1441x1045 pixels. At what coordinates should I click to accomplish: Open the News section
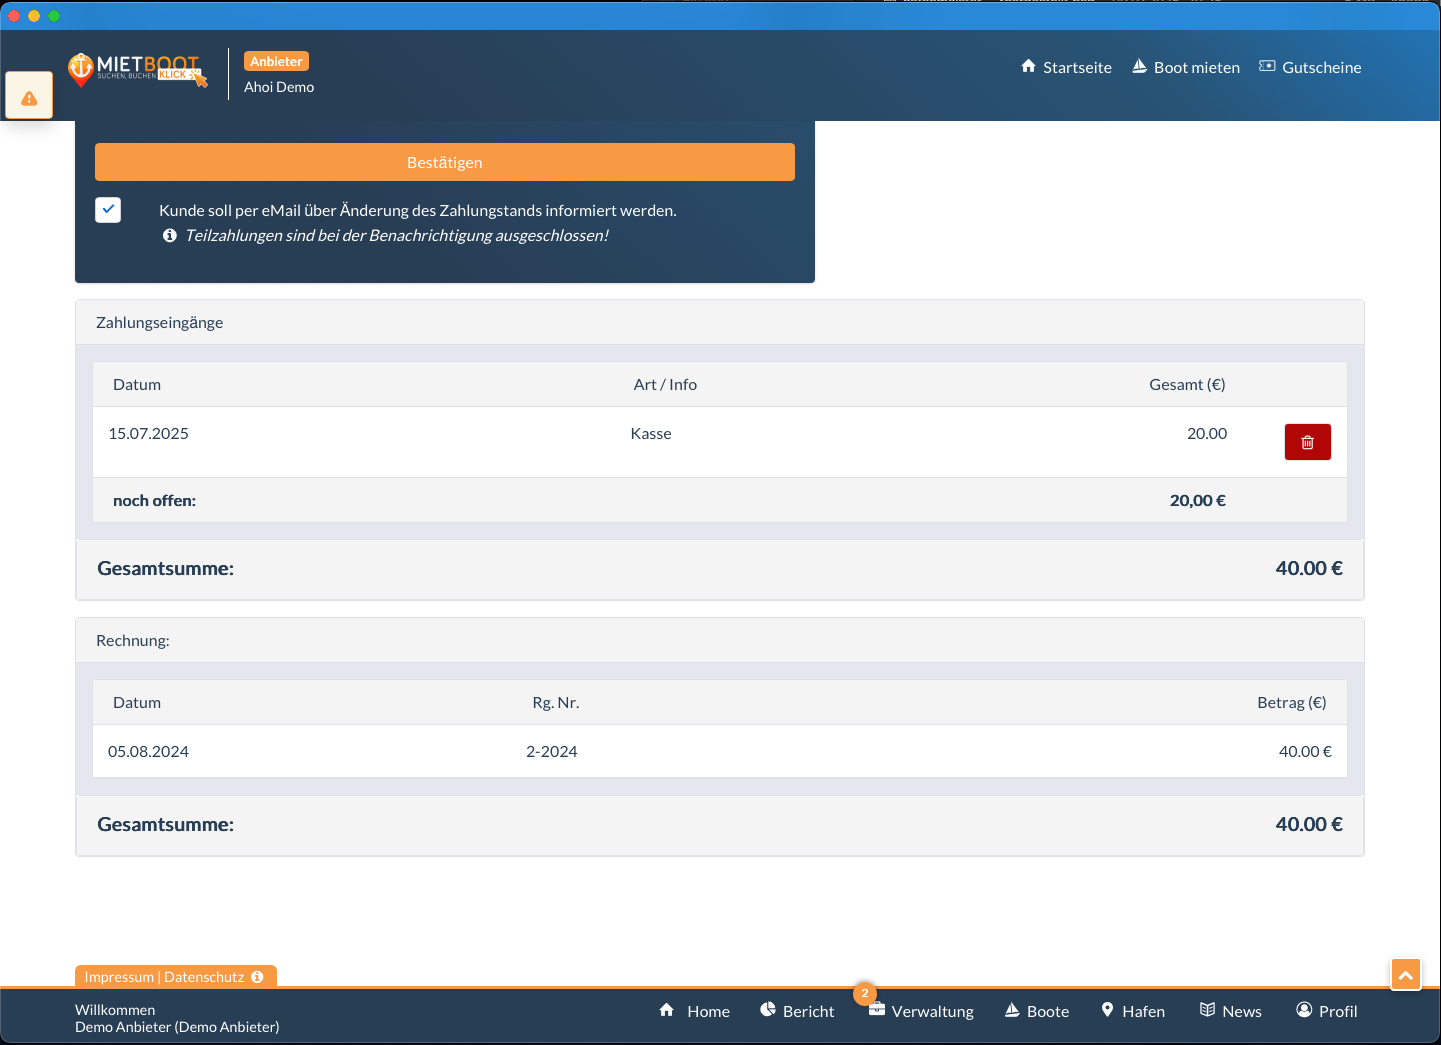pyautogui.click(x=1231, y=1011)
